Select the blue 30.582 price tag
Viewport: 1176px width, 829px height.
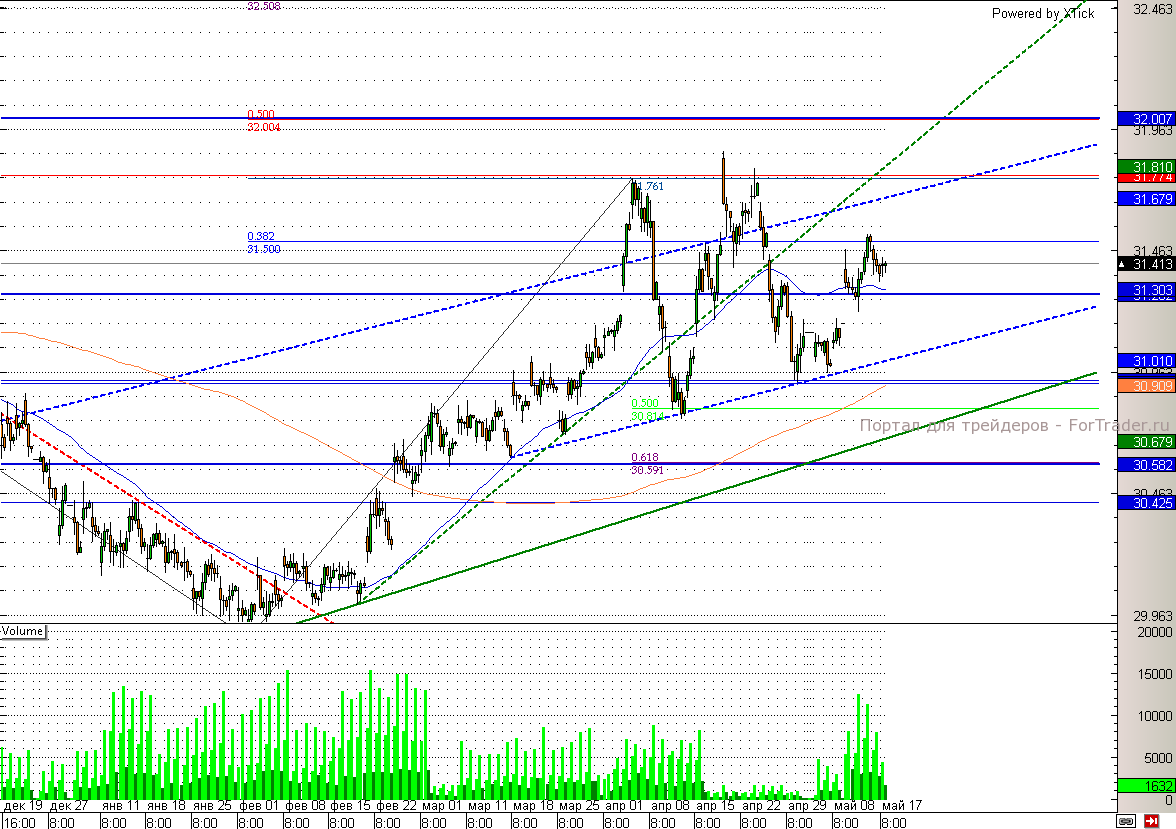pos(1145,465)
